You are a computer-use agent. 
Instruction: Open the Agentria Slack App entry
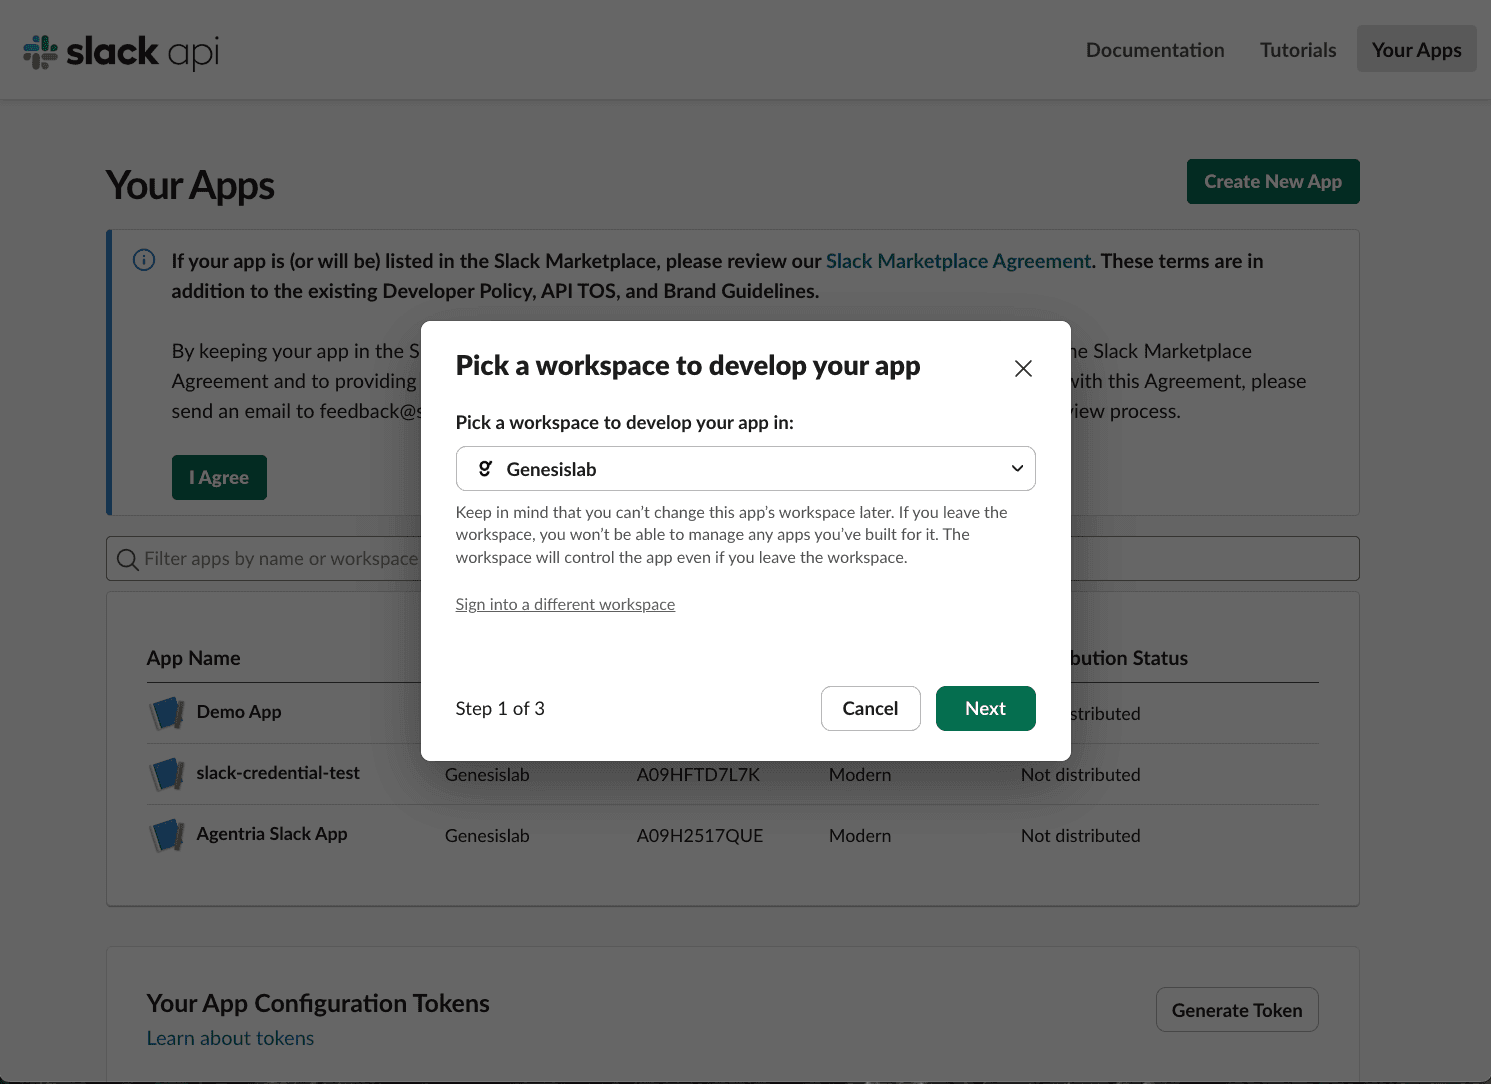click(272, 834)
